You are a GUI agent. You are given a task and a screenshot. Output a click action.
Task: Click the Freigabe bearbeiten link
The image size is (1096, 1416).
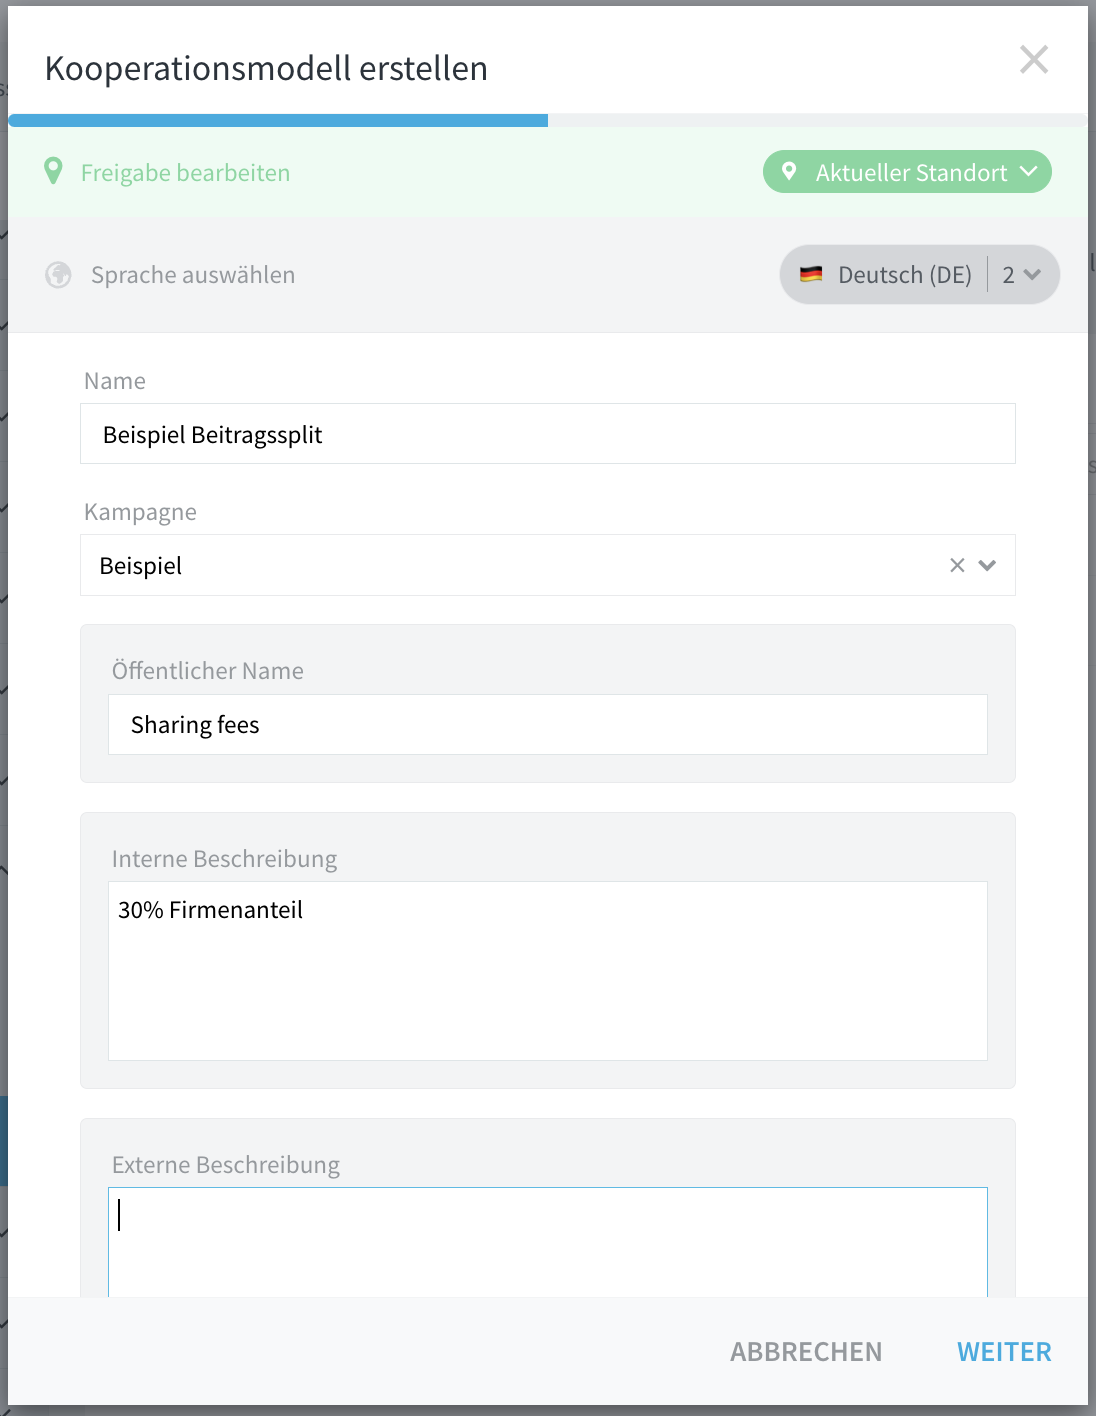185,173
